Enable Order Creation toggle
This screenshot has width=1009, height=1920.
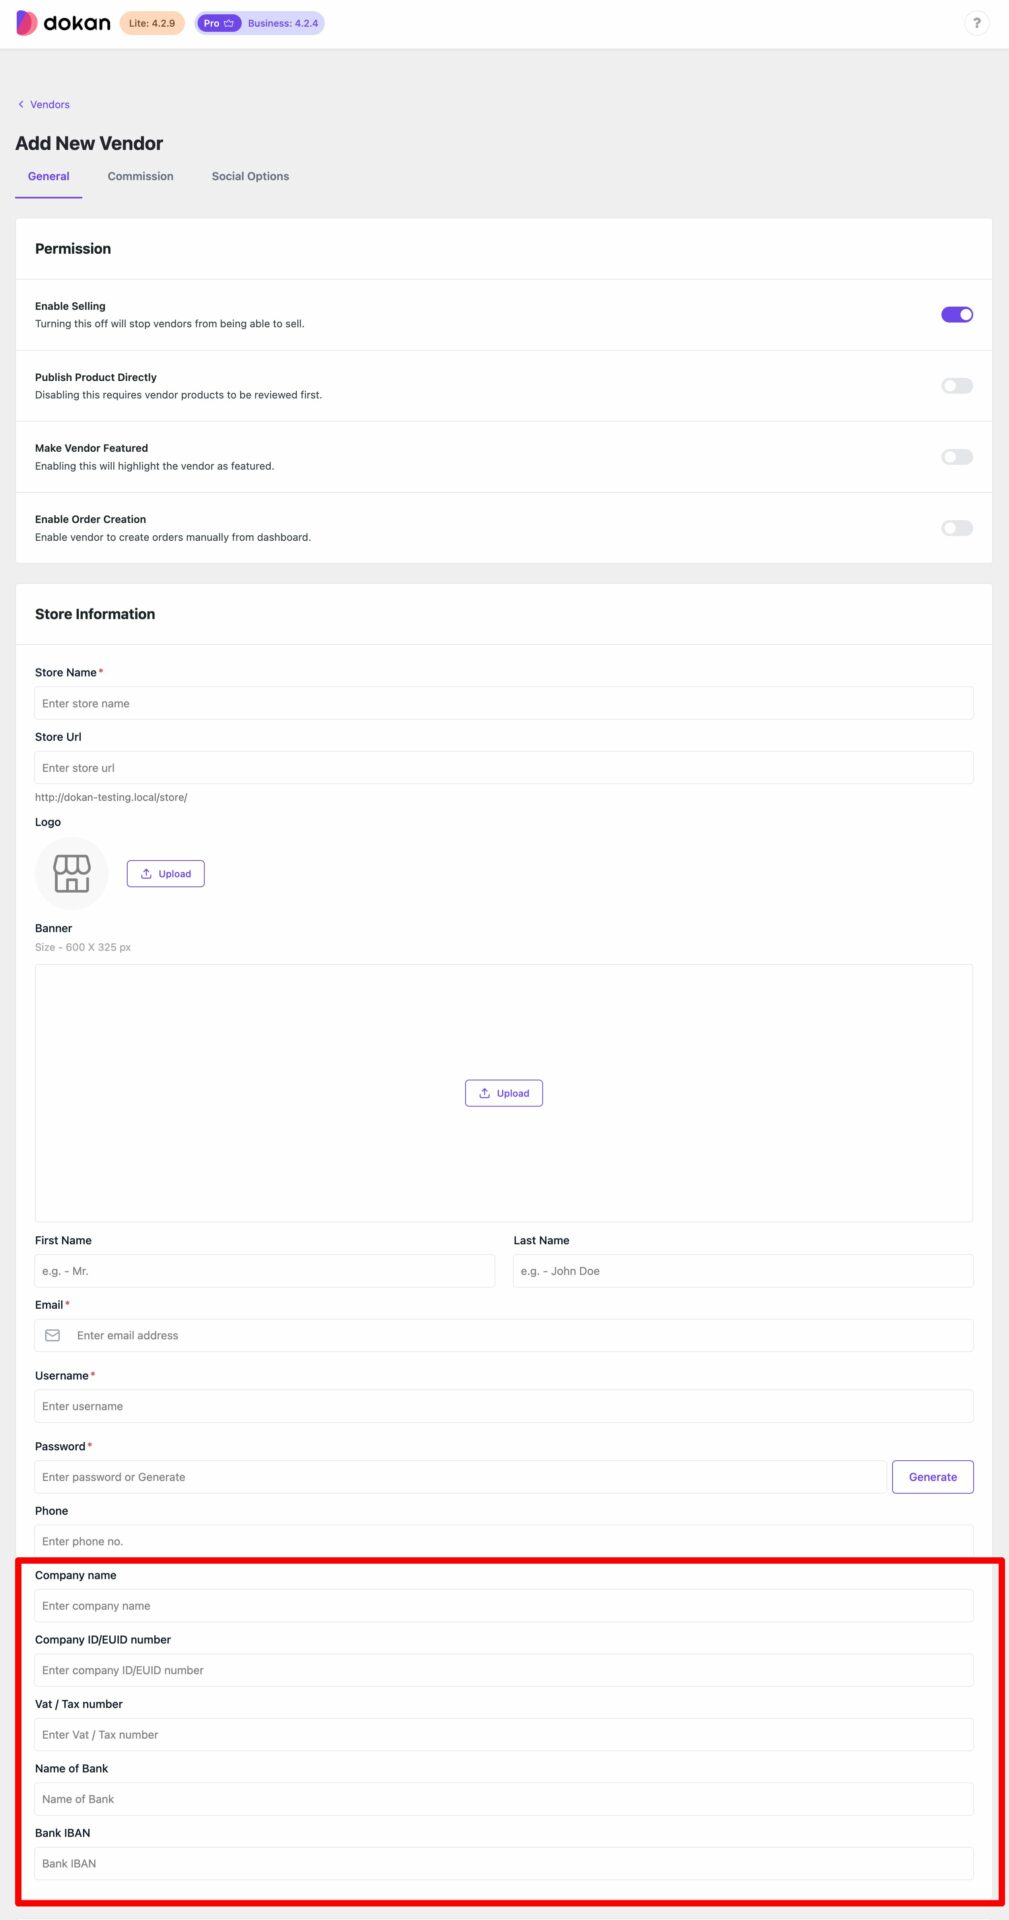click(957, 527)
